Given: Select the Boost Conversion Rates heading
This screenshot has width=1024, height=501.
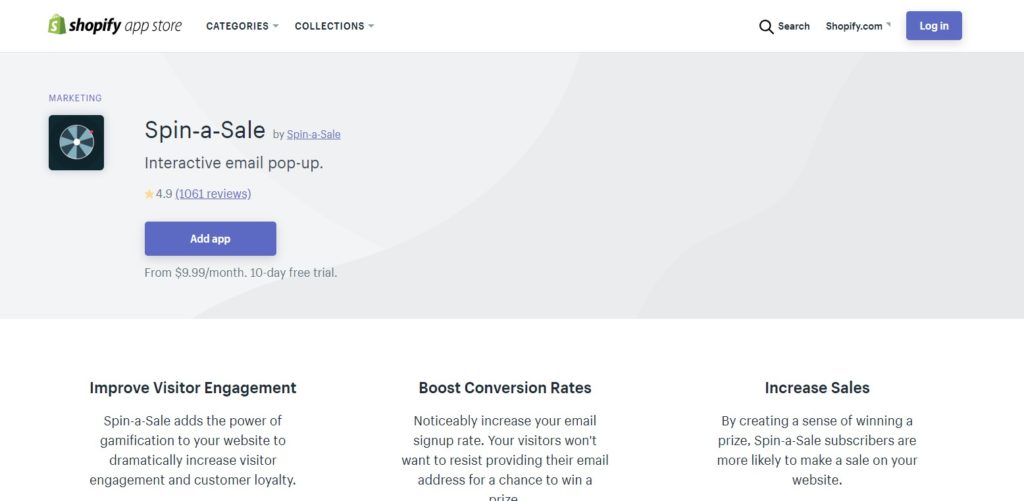Looking at the screenshot, I should click(505, 387).
